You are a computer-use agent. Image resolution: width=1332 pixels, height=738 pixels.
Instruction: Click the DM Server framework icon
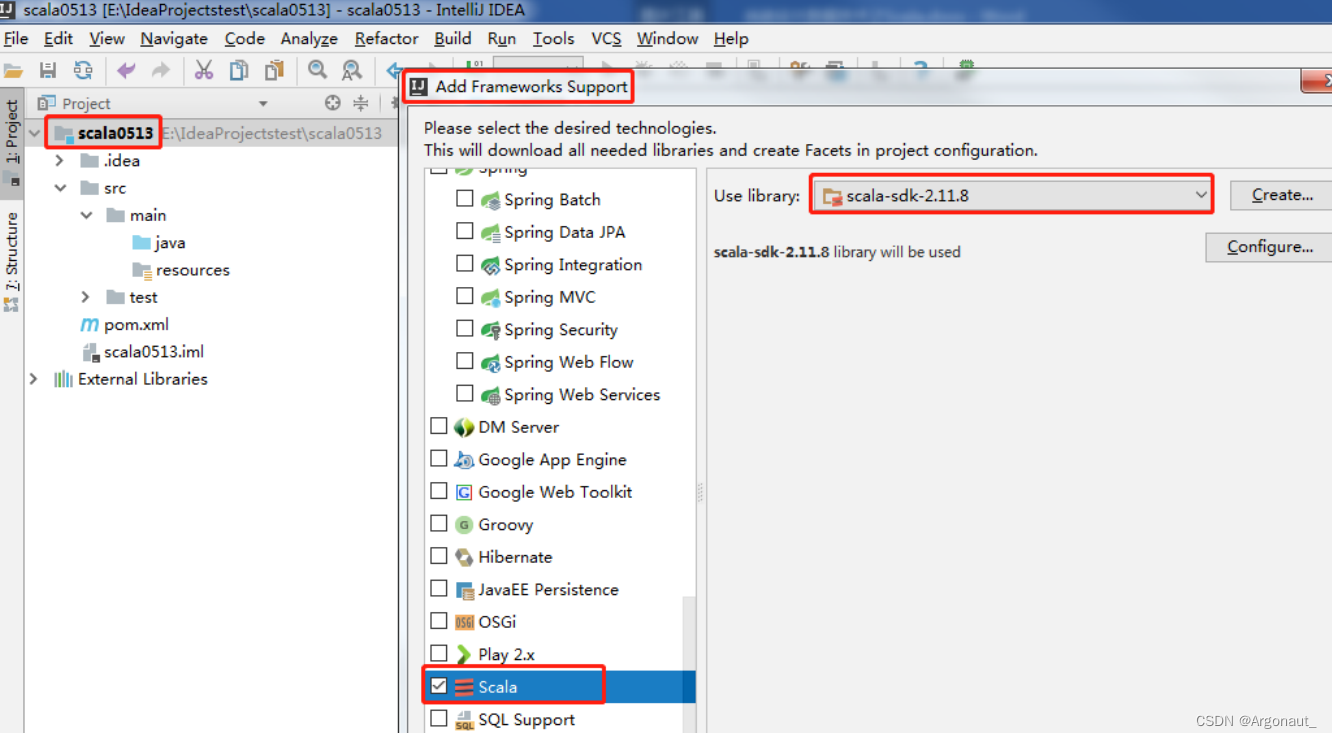464,427
